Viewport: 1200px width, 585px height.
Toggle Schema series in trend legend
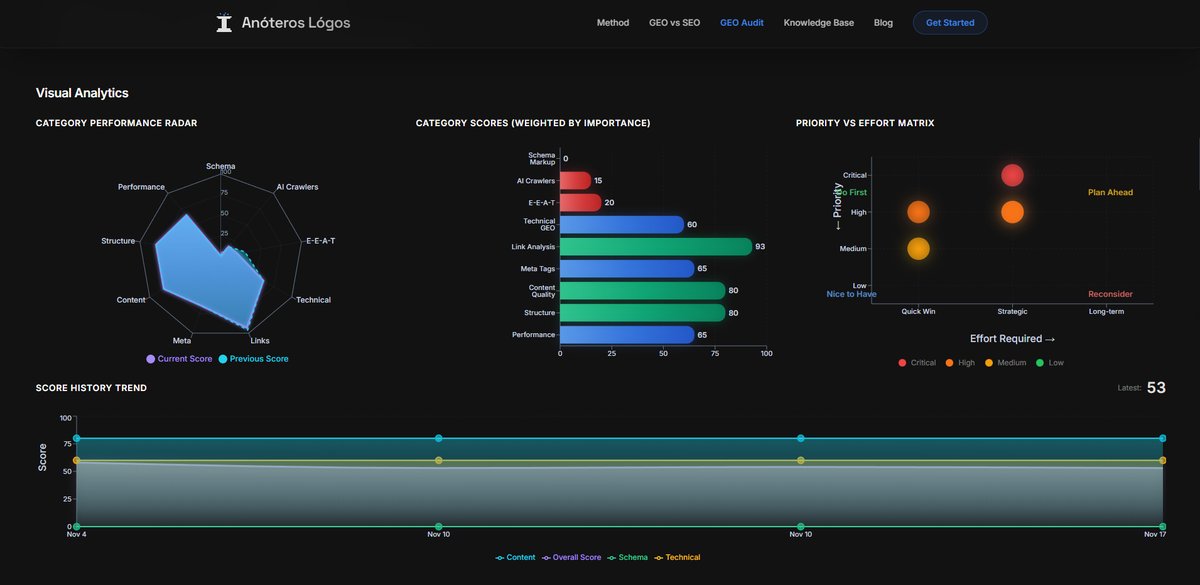coord(628,557)
